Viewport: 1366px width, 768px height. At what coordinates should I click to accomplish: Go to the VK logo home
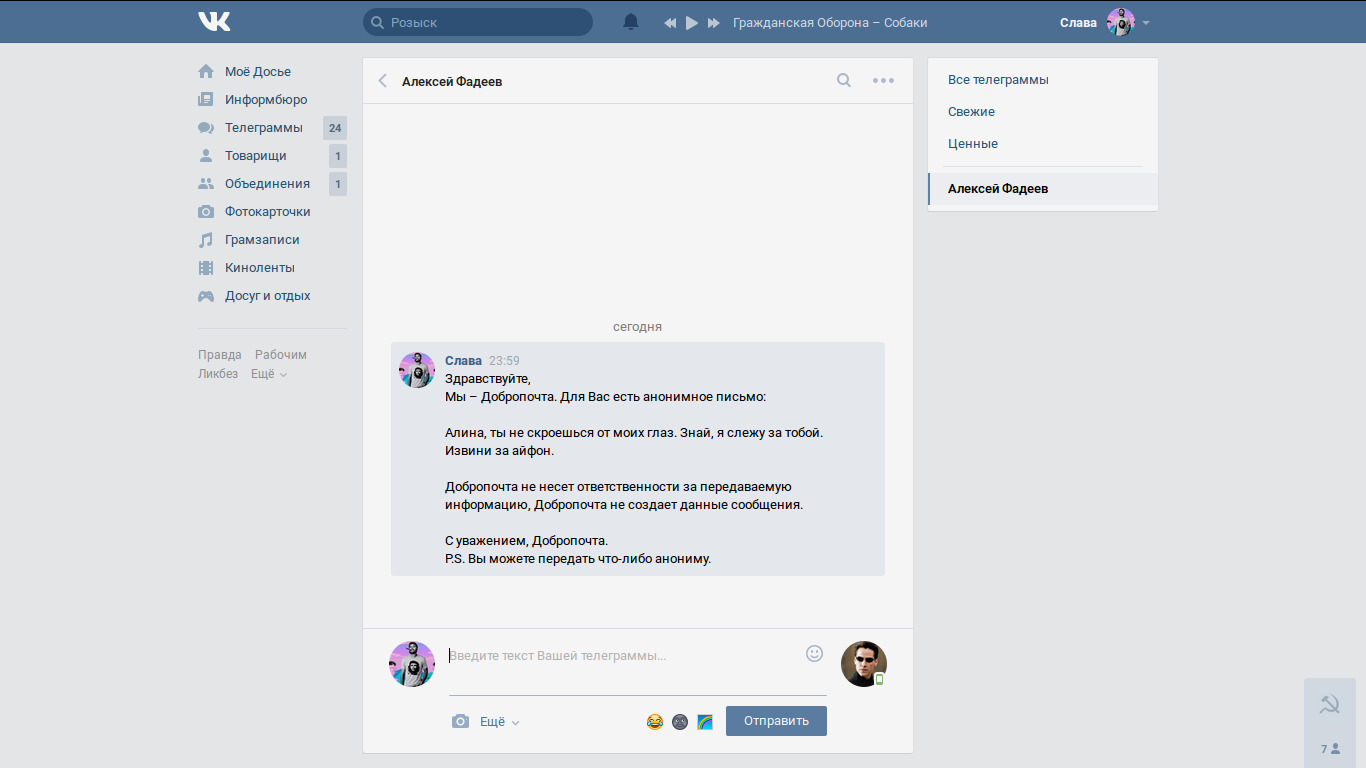pyautogui.click(x=214, y=22)
